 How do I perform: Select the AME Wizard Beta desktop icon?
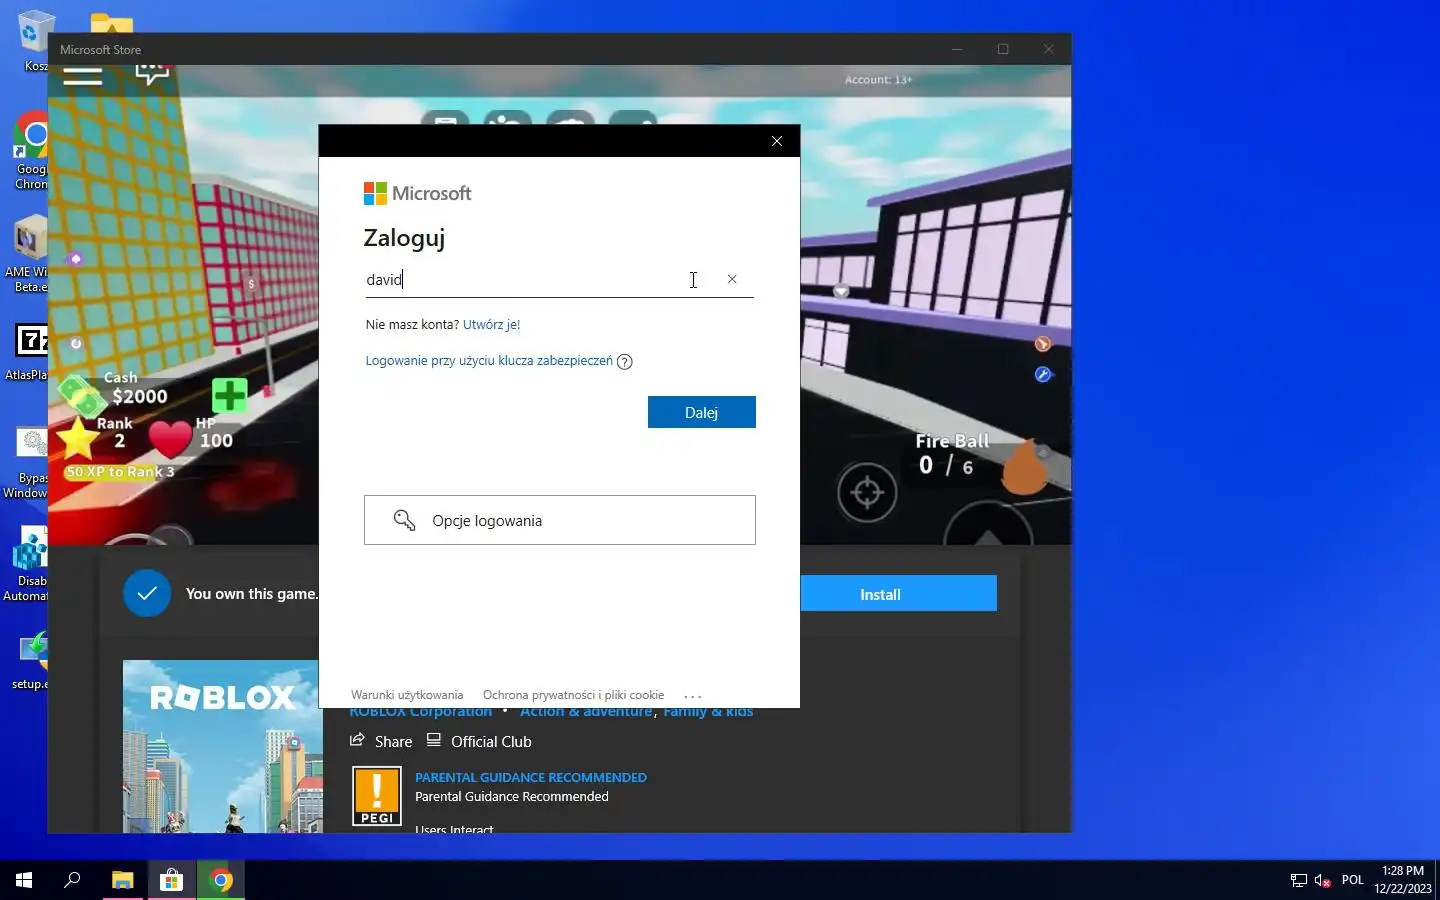click(x=27, y=255)
